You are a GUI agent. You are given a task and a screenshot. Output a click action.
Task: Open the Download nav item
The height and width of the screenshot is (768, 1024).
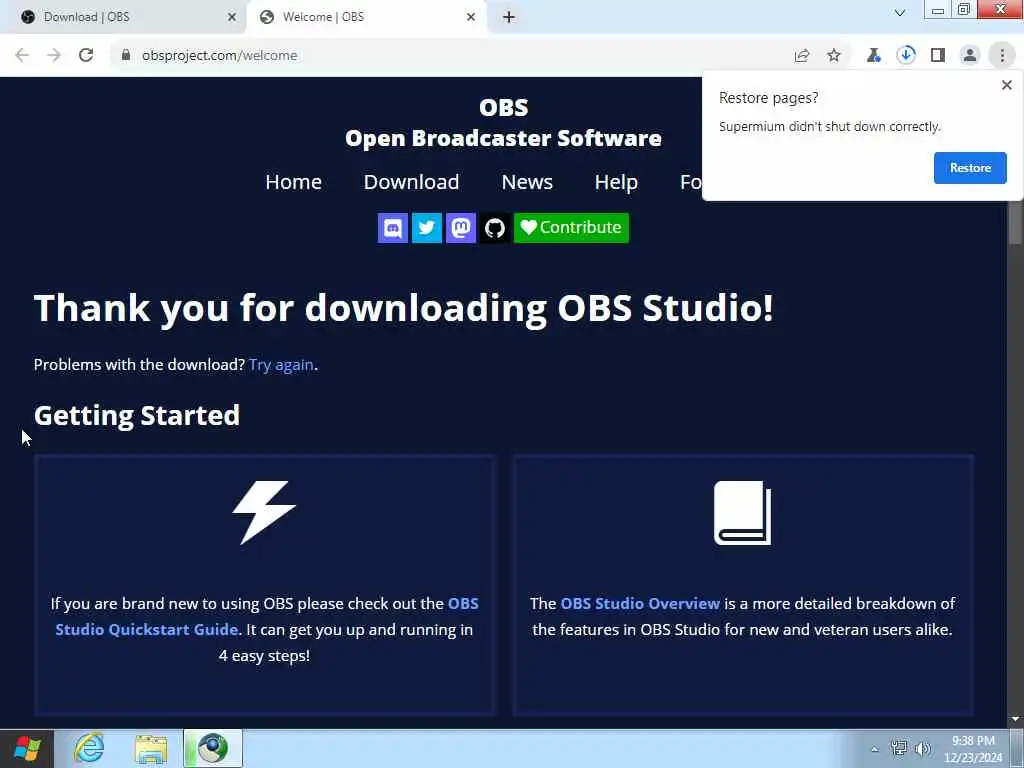[411, 182]
